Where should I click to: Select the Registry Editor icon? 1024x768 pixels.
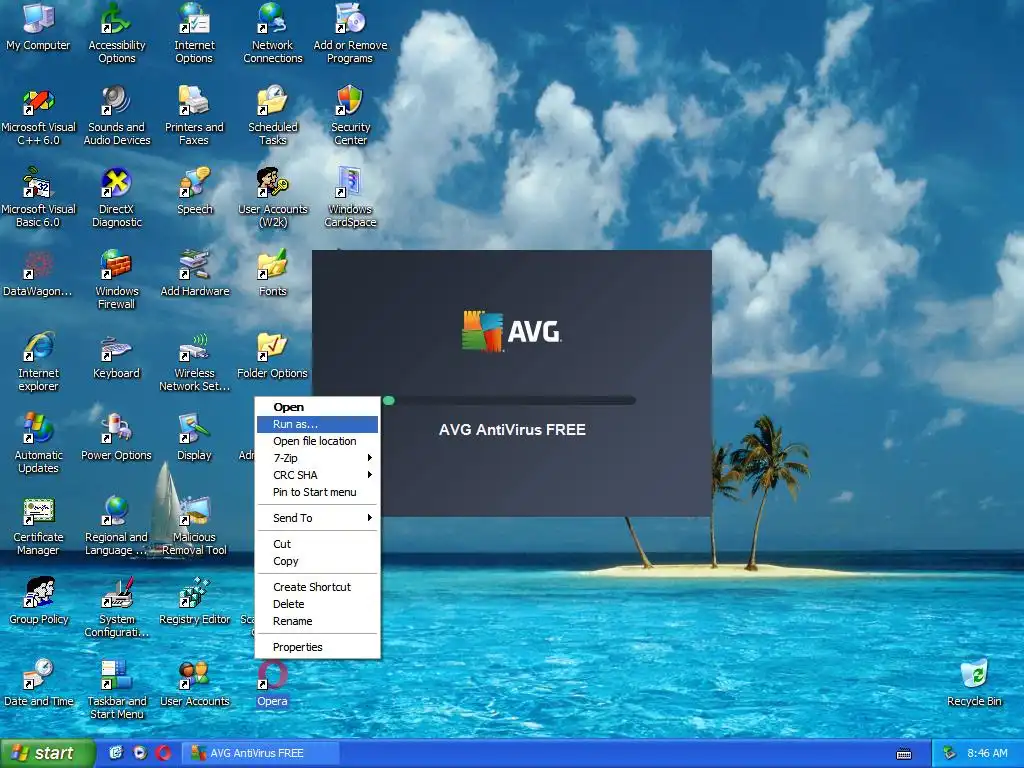[x=194, y=601]
